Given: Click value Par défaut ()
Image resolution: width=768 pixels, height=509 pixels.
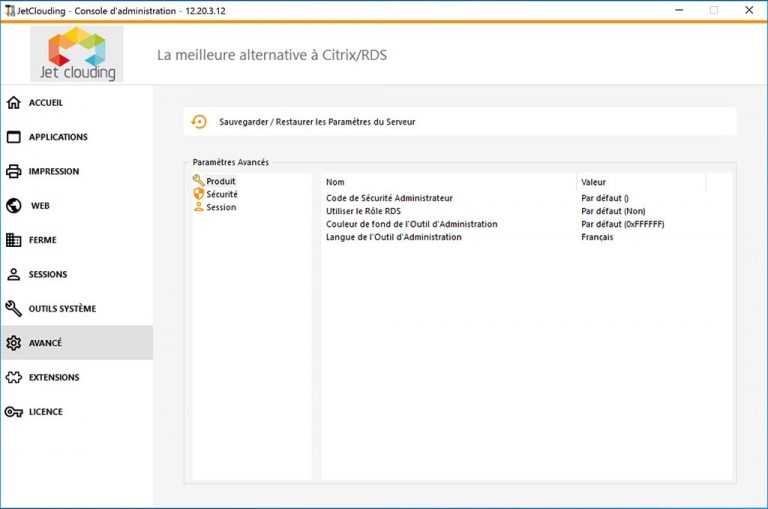Looking at the screenshot, I should pyautogui.click(x=605, y=198).
